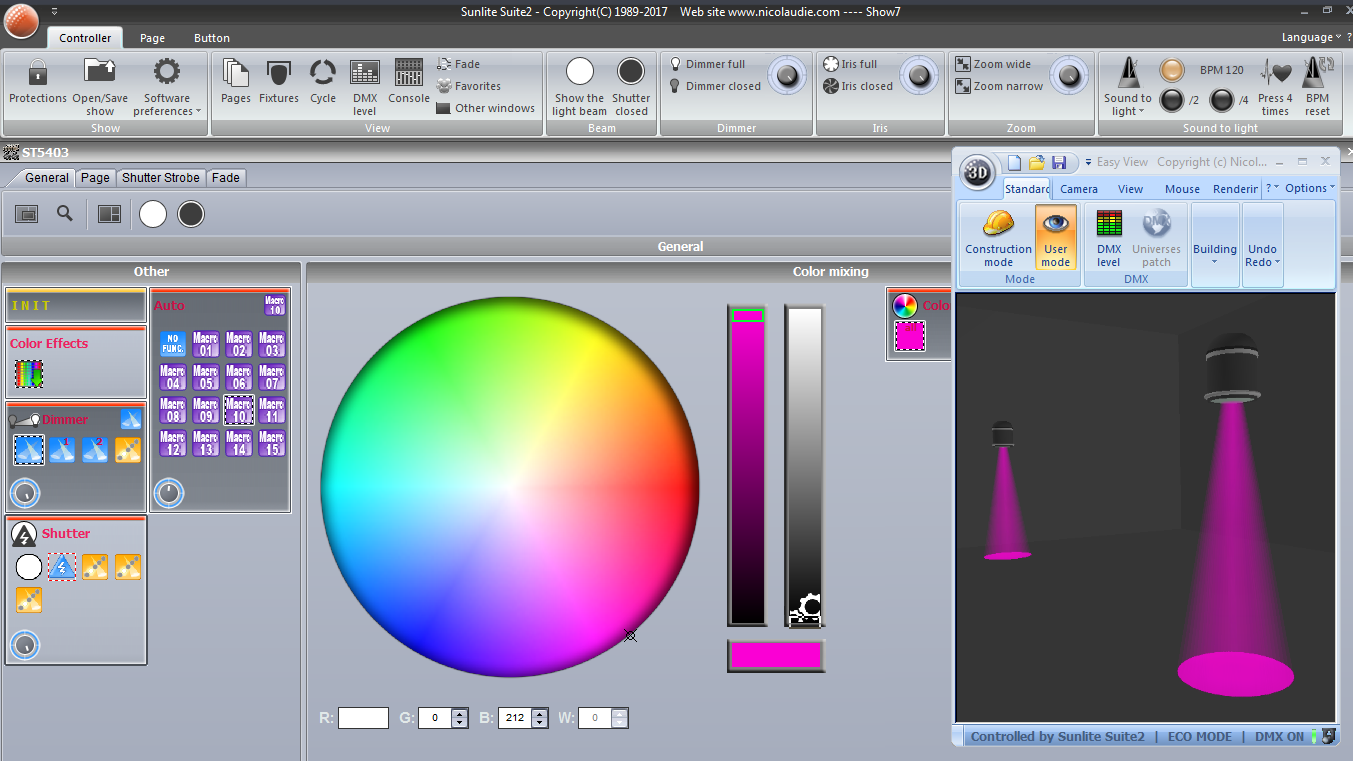
Task: Toggle white open-beam circle in toolbar
Action: click(x=153, y=213)
